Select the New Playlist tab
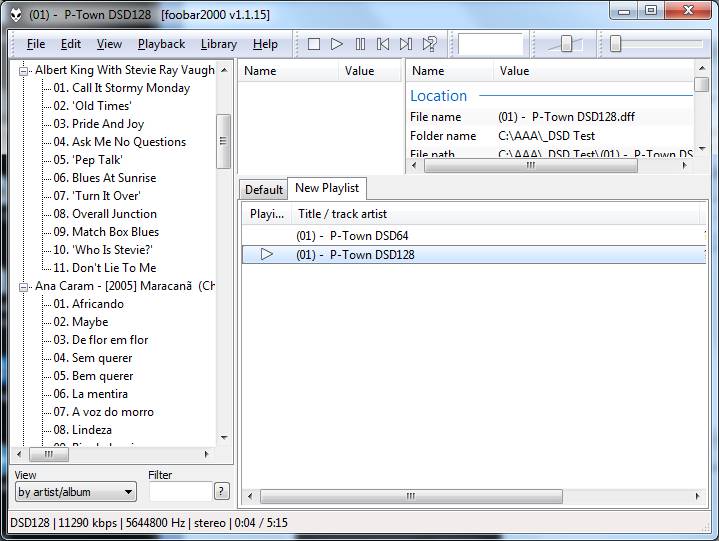Image resolution: width=719 pixels, height=541 pixels. (327, 188)
